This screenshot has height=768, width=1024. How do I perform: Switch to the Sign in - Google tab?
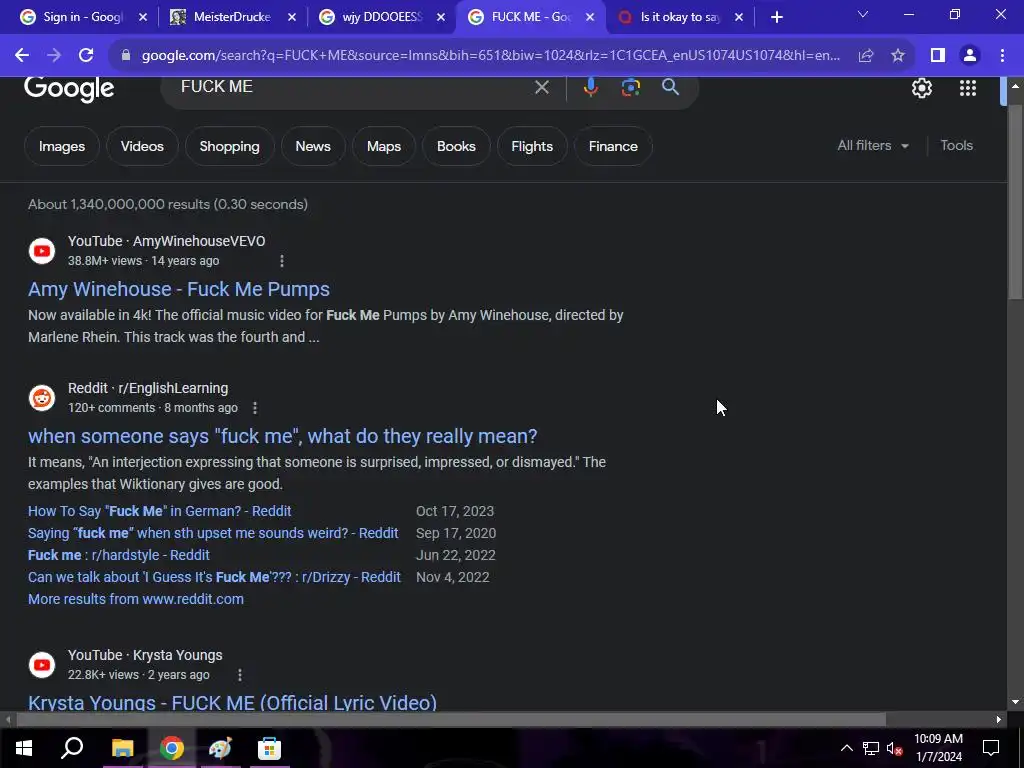[x=82, y=17]
